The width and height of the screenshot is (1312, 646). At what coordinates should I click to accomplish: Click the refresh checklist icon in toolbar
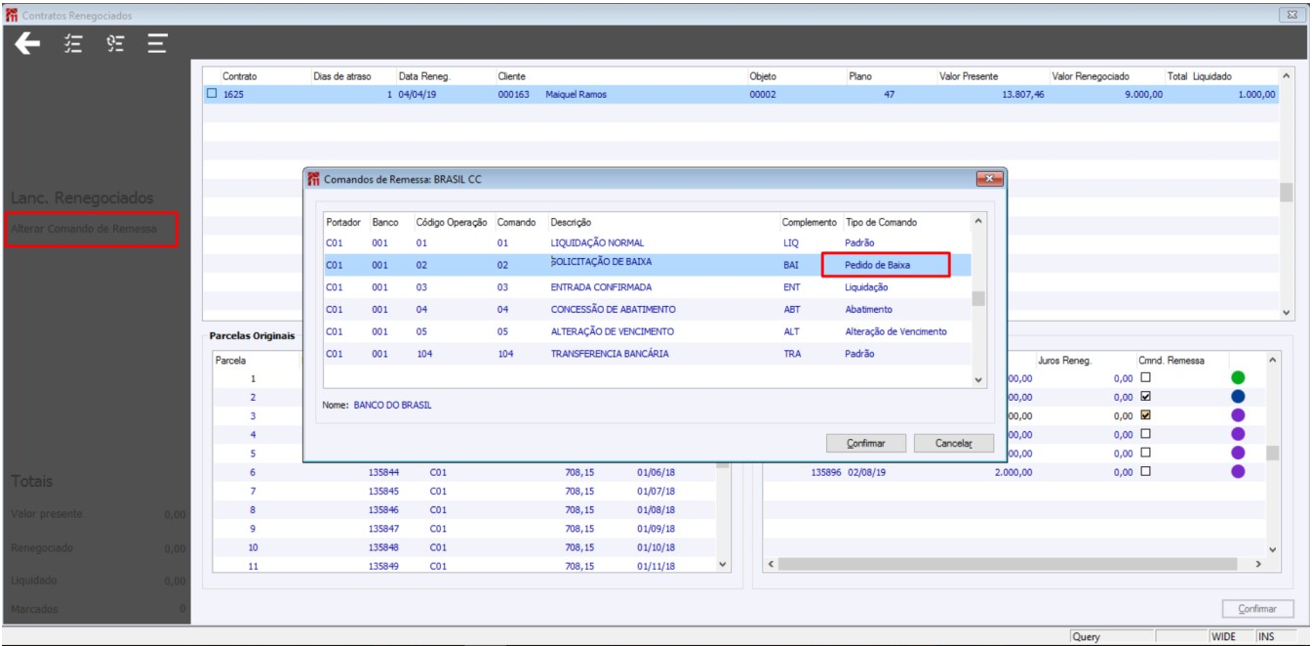click(115, 44)
